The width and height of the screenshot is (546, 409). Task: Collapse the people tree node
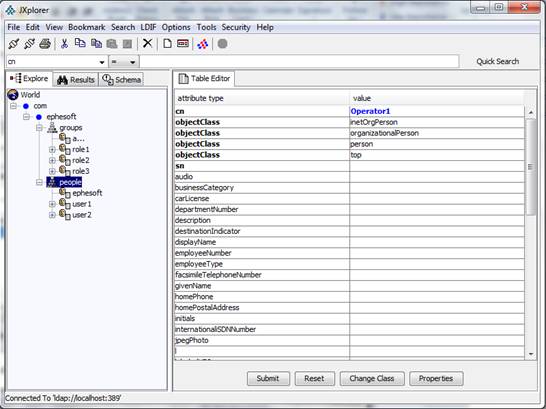pyautogui.click(x=39, y=182)
